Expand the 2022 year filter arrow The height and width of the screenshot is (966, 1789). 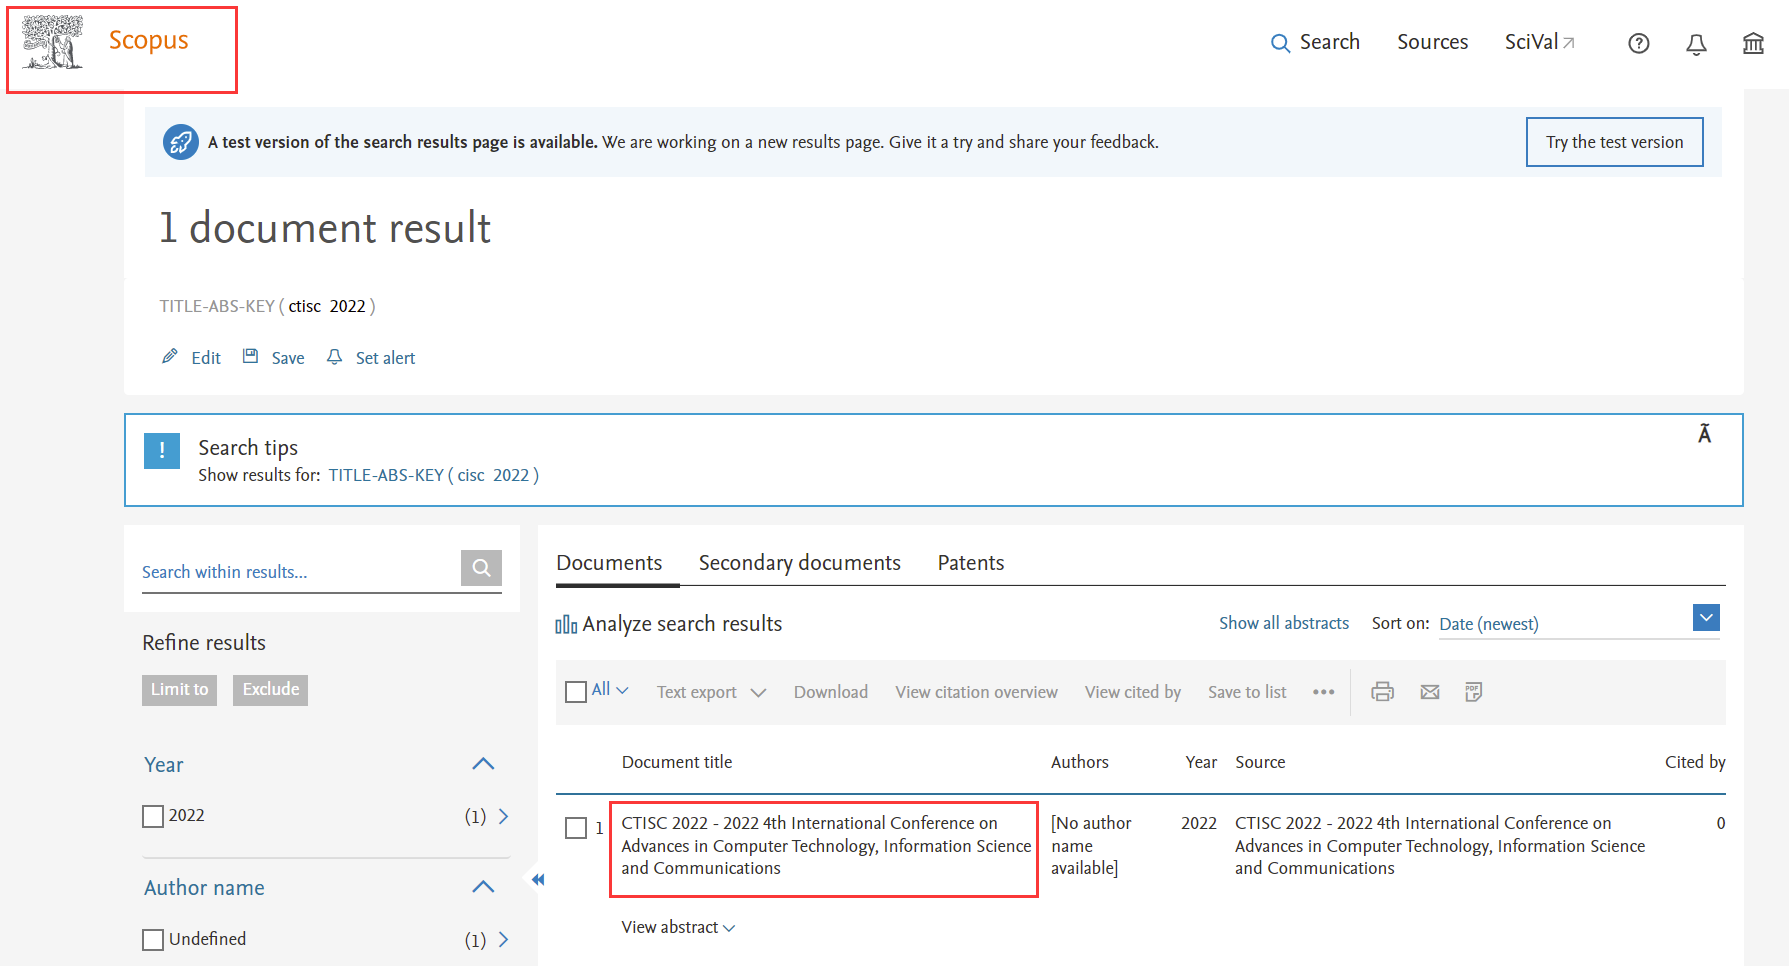point(504,816)
